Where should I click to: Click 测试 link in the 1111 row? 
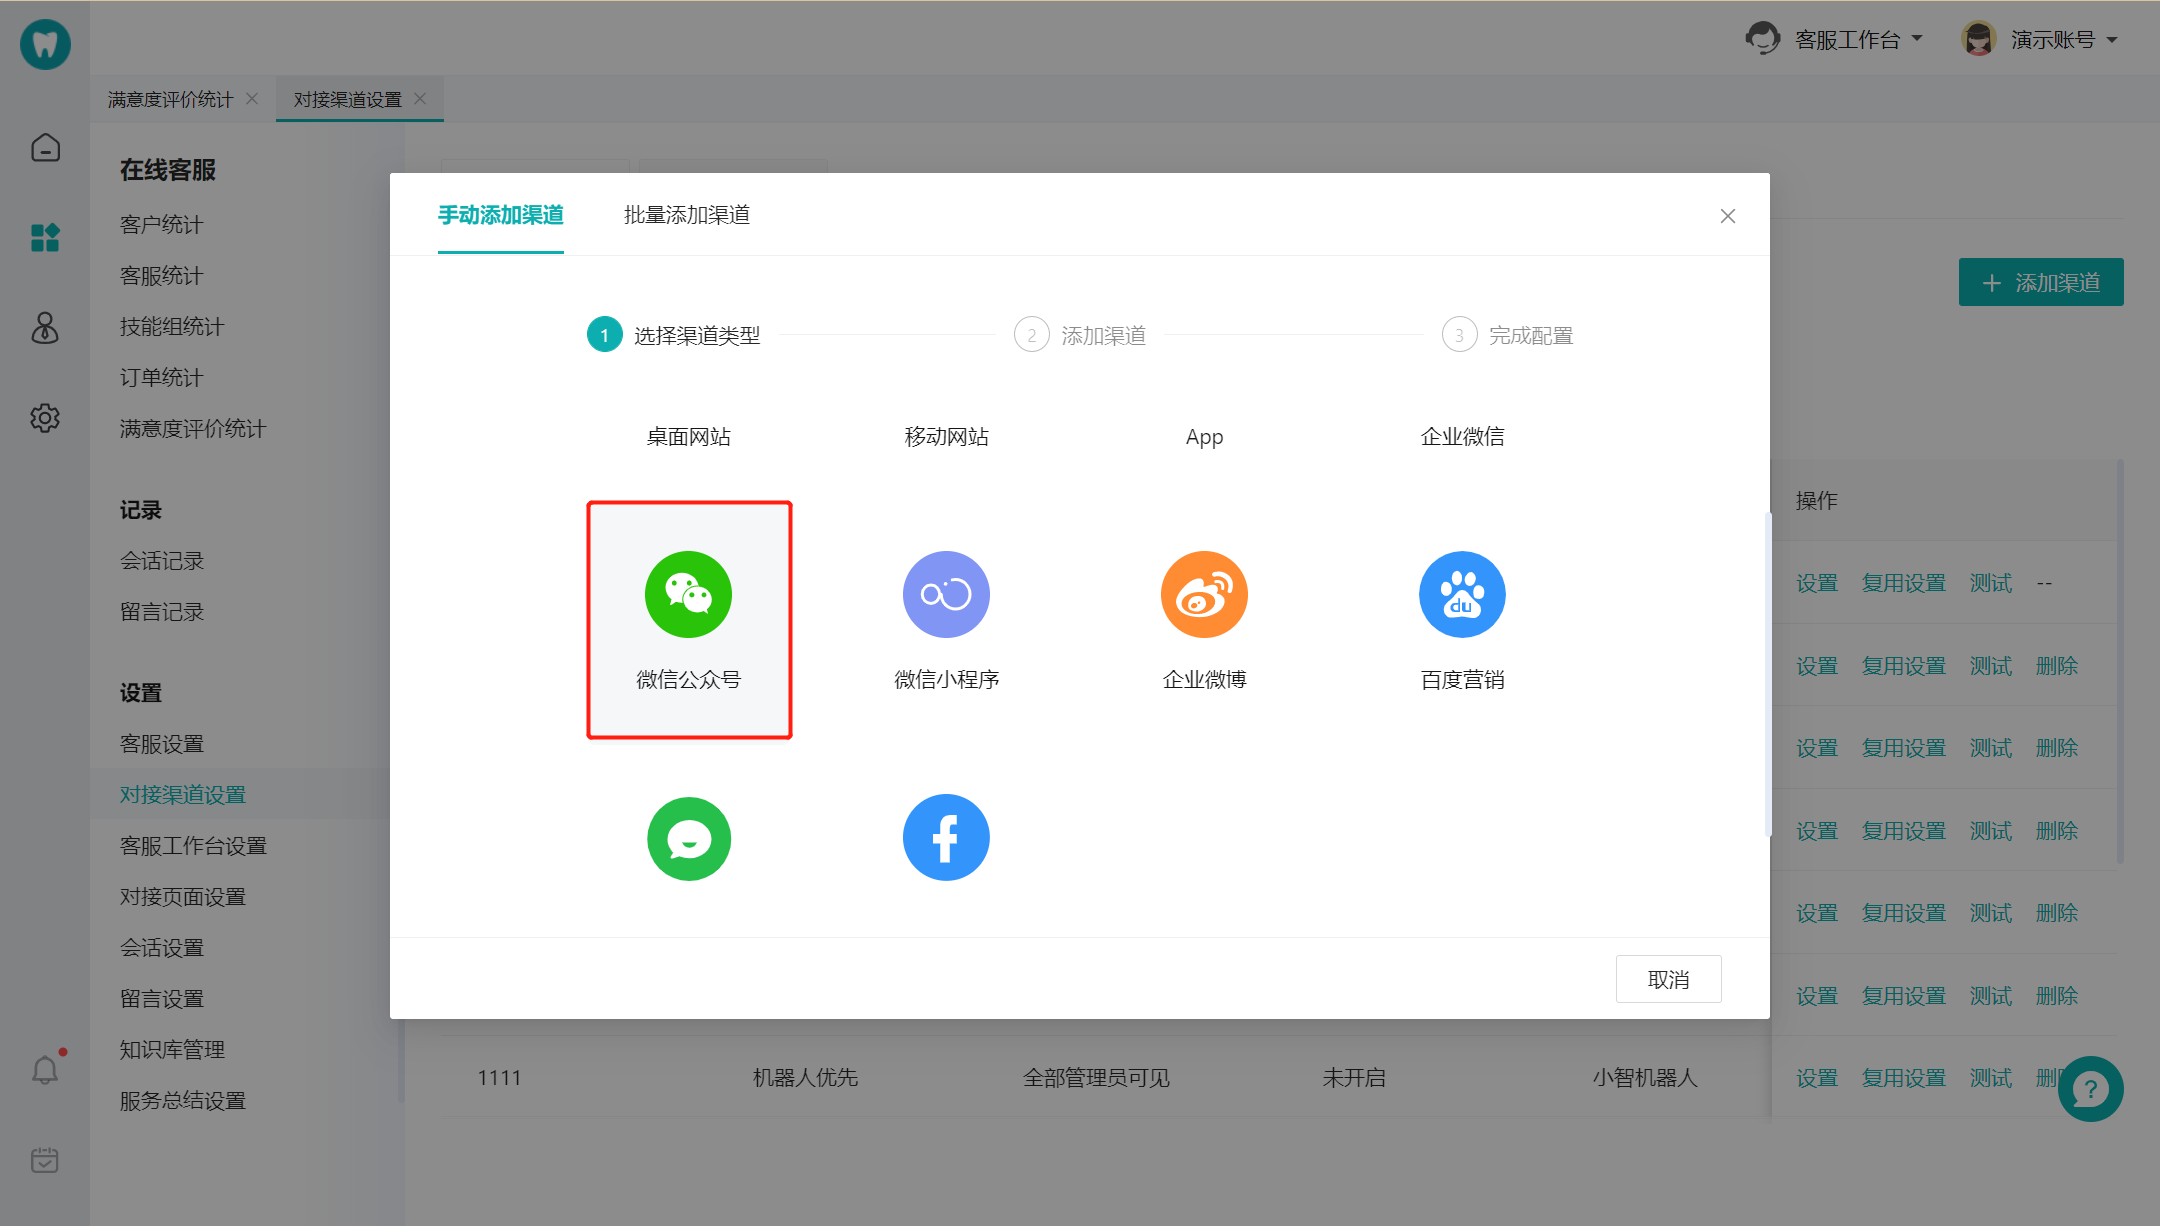click(1990, 1078)
